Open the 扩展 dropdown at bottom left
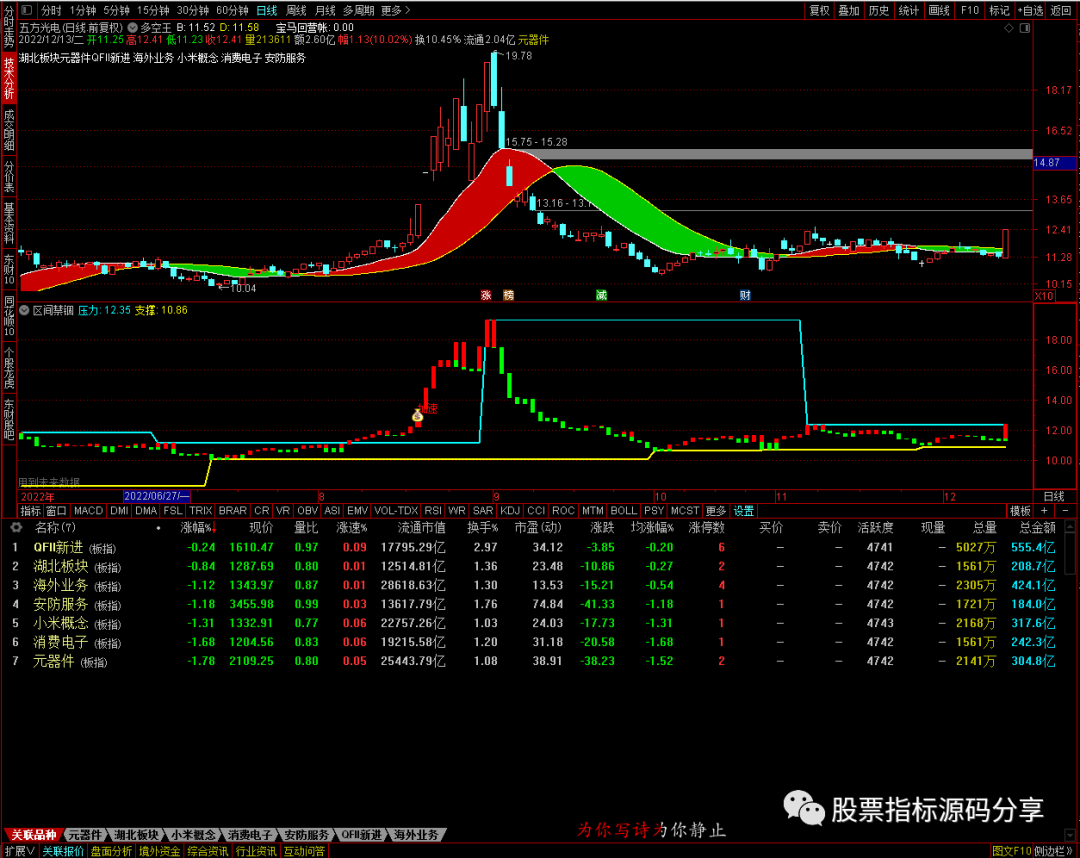This screenshot has width=1080, height=858. pos(19,851)
